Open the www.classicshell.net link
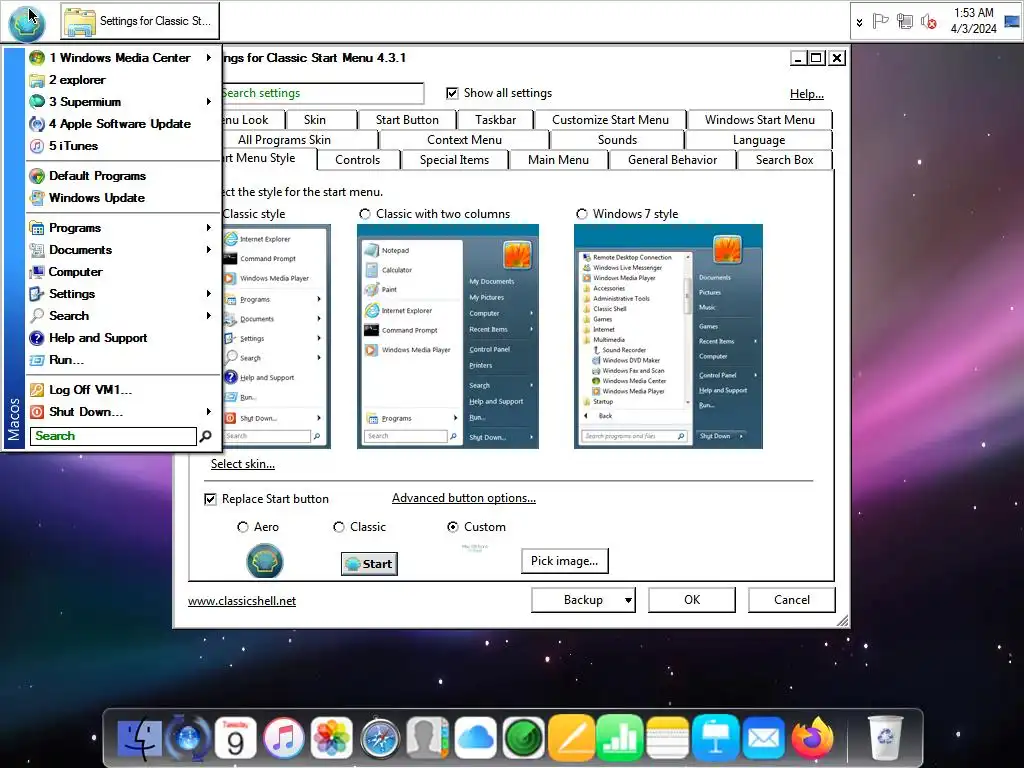 [x=242, y=601]
